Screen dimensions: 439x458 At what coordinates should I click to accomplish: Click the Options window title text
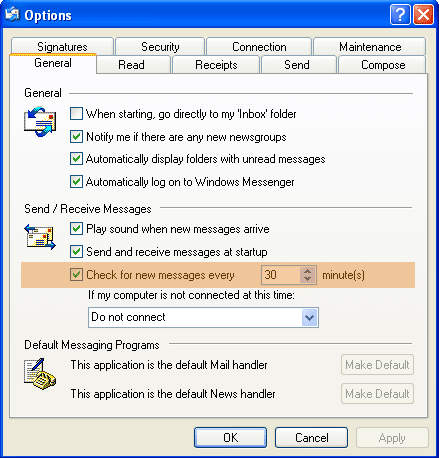pos(48,15)
